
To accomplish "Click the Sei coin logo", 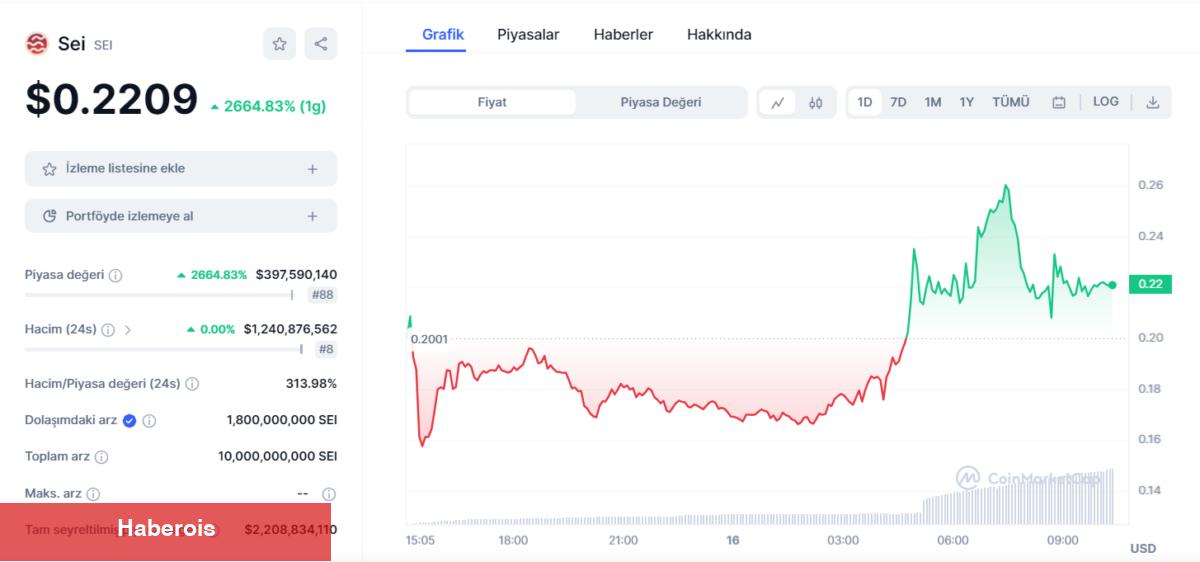I will pos(37,44).
